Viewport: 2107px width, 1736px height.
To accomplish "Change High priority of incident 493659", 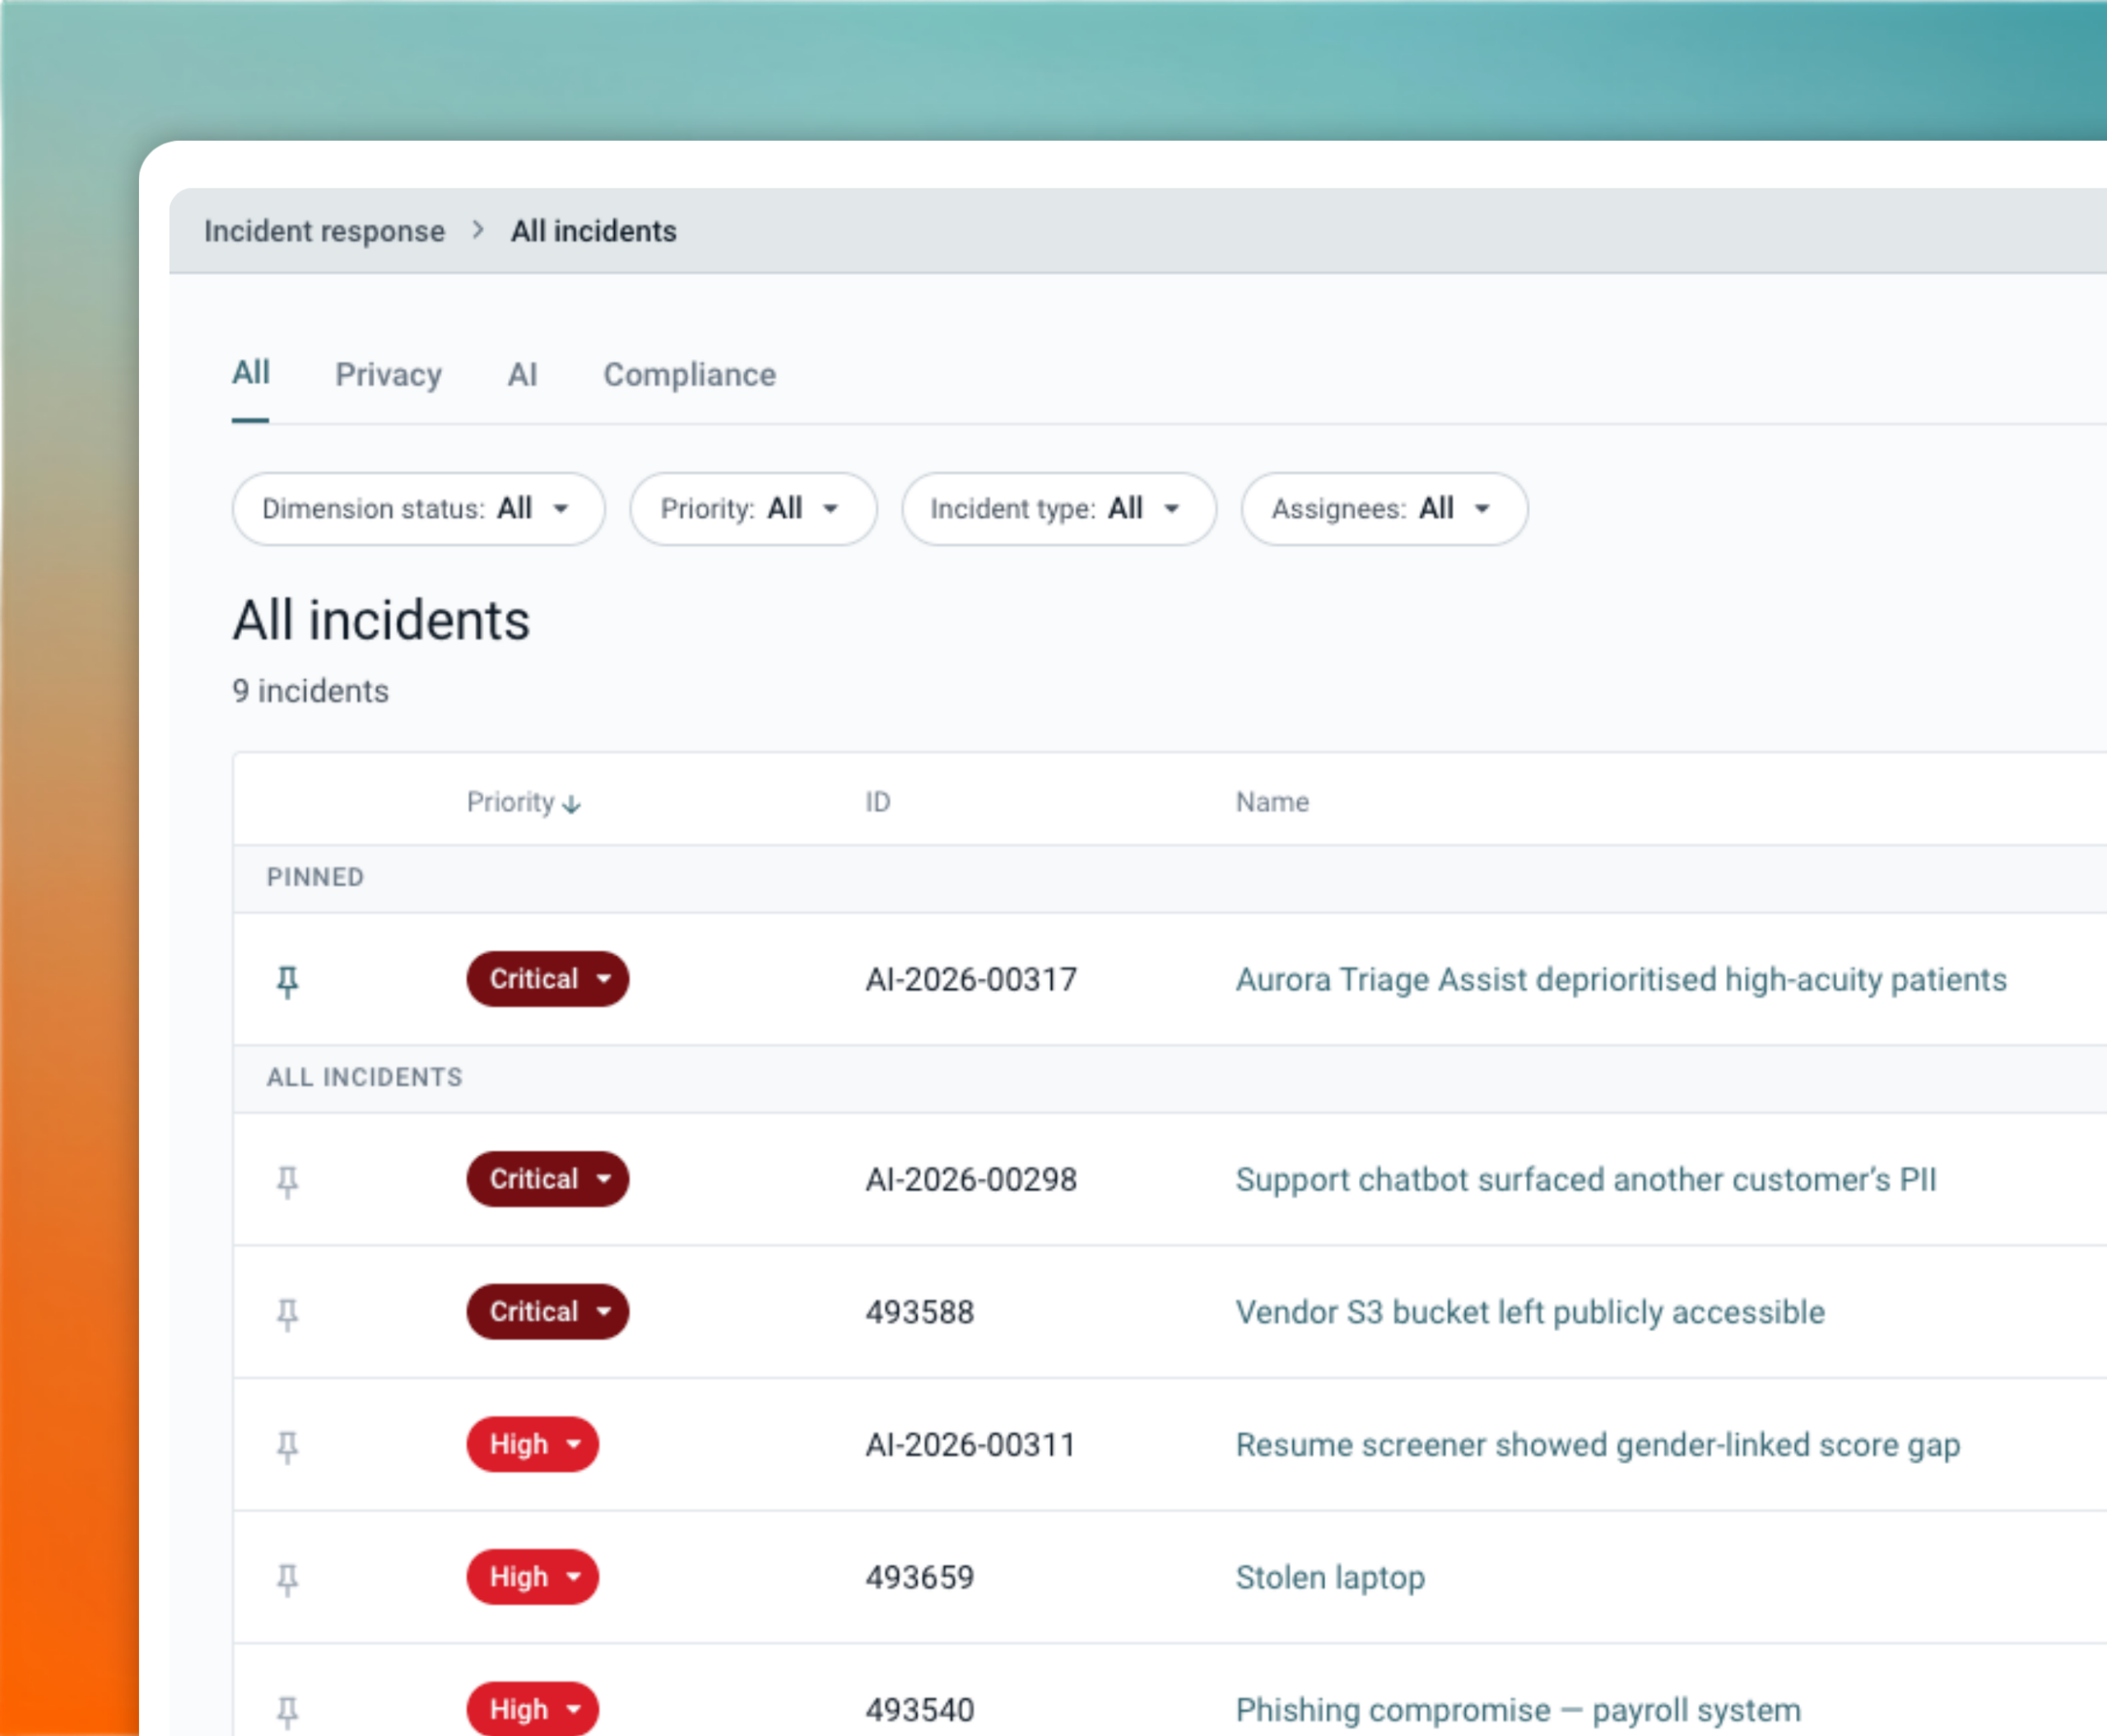I will 532,1577.
